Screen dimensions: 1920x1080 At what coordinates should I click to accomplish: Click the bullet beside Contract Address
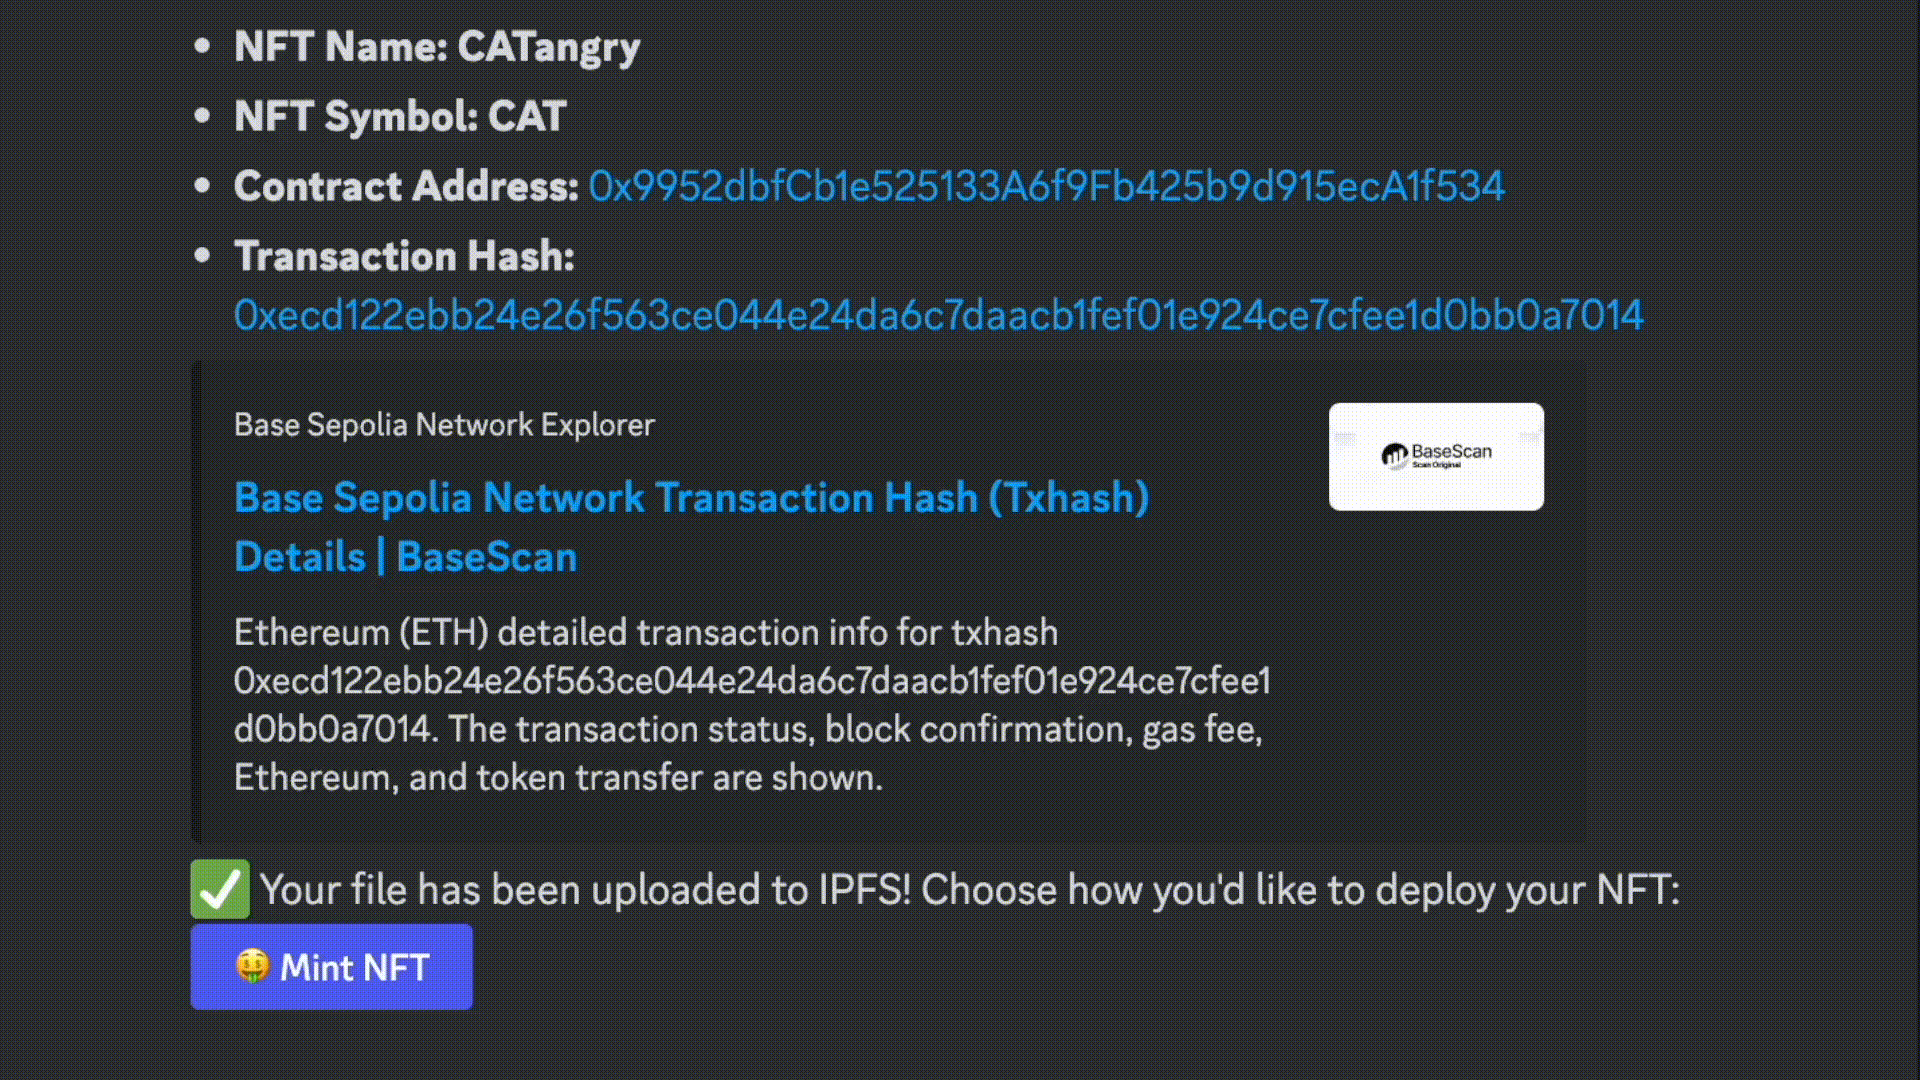(202, 185)
